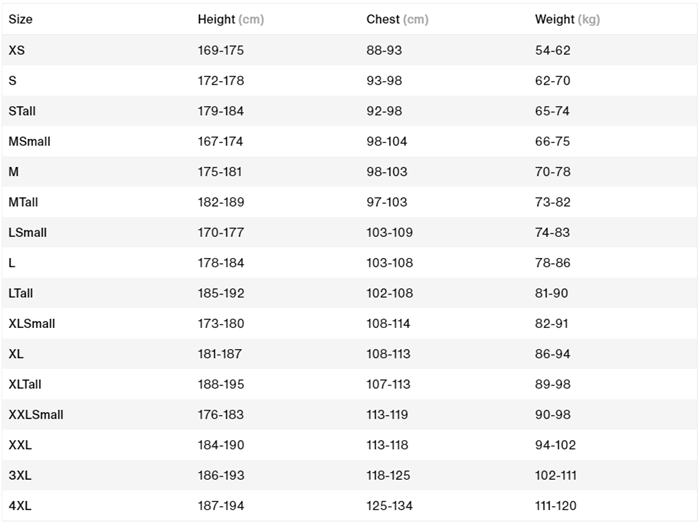
Task: Click height value 188-195 for XLTall
Action: point(221,384)
